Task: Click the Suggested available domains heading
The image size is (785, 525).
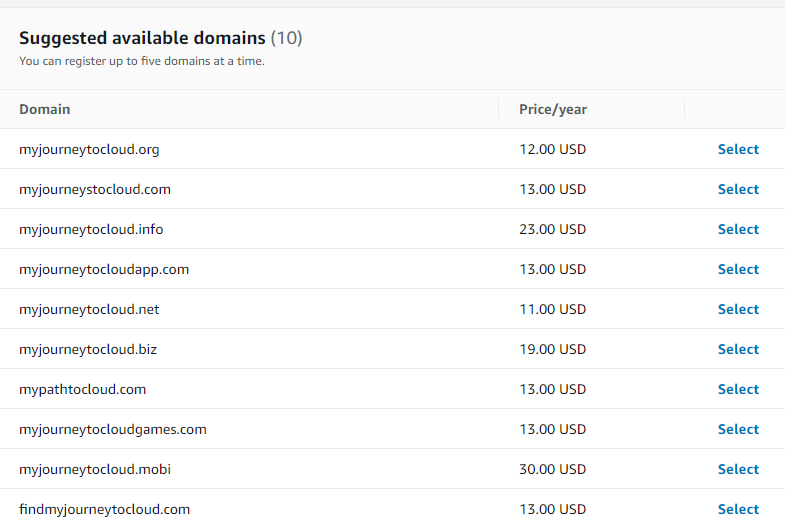Action: pyautogui.click(x=142, y=38)
